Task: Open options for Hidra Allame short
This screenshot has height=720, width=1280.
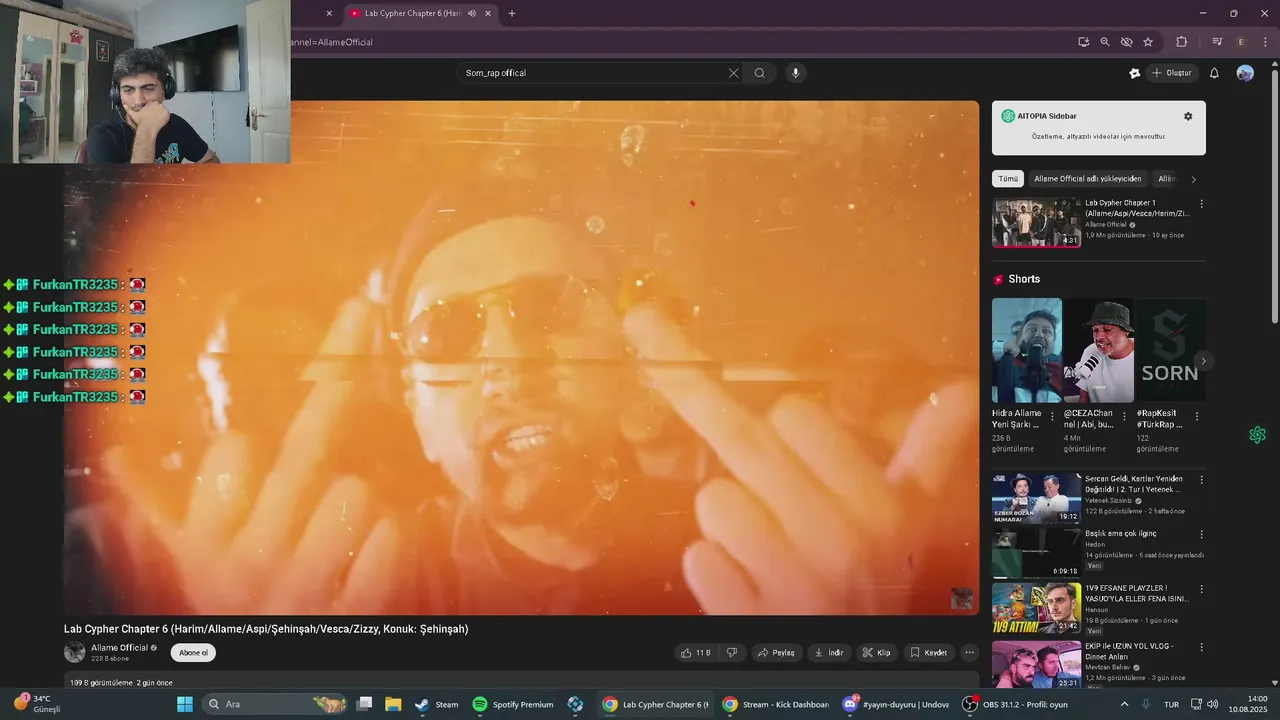Action: 1052,417
